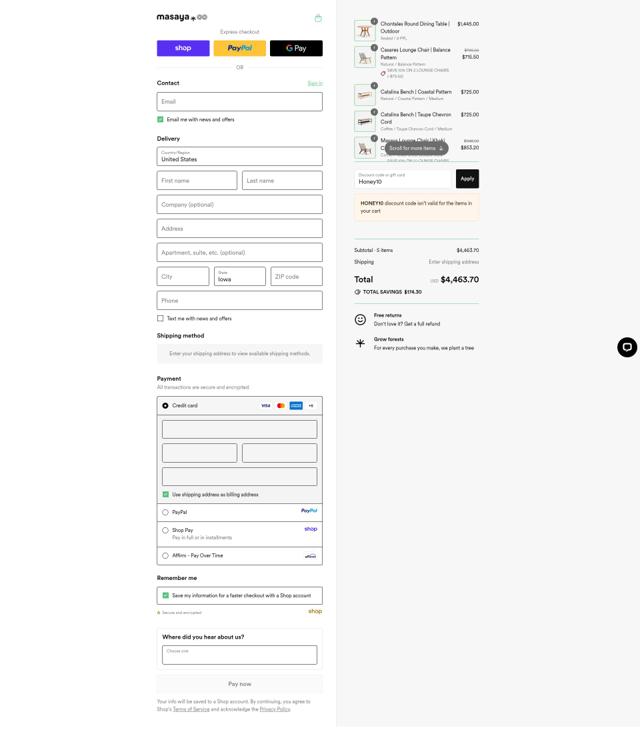Toggle Use shipping address as billing address
This screenshot has width=640, height=756.
tap(165, 495)
